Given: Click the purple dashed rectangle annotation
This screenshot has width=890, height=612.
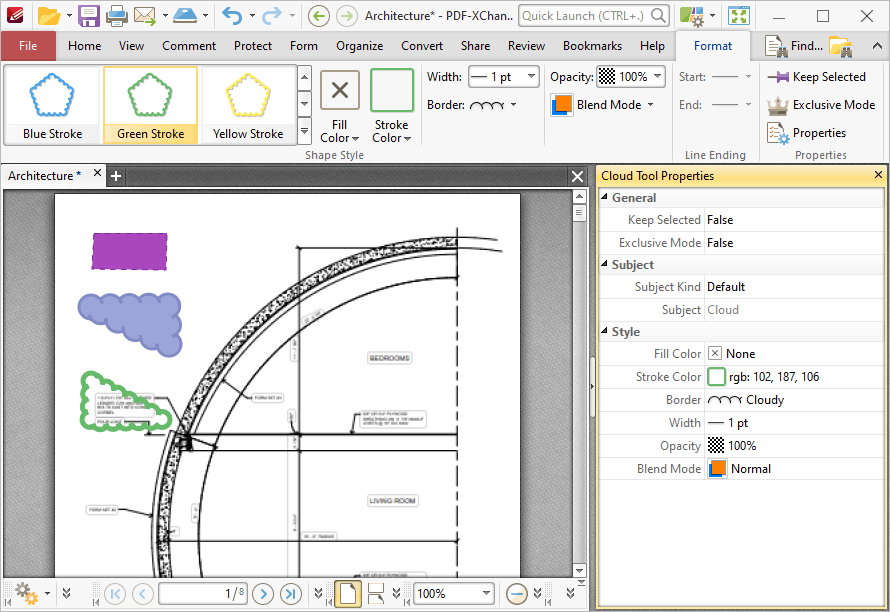Looking at the screenshot, I should point(129,251).
